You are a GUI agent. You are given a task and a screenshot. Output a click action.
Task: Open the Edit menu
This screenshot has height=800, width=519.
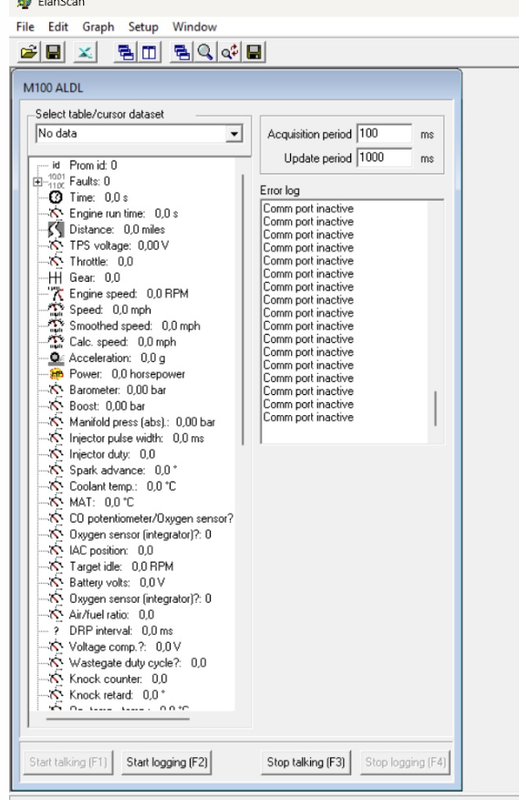(58, 27)
